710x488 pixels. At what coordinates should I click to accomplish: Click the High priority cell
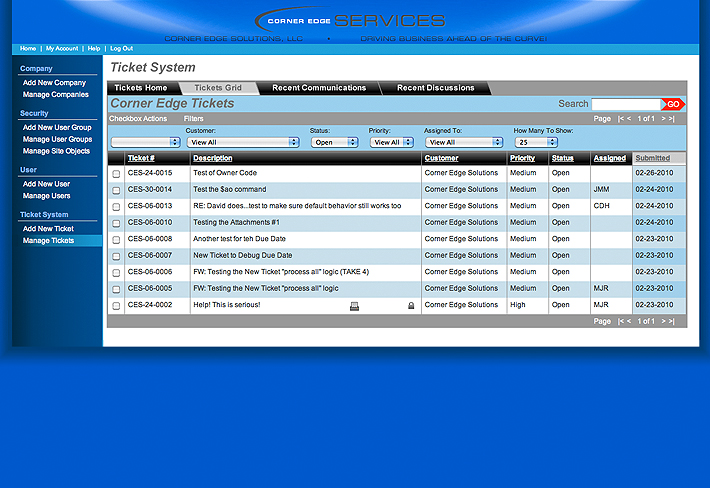[518, 305]
